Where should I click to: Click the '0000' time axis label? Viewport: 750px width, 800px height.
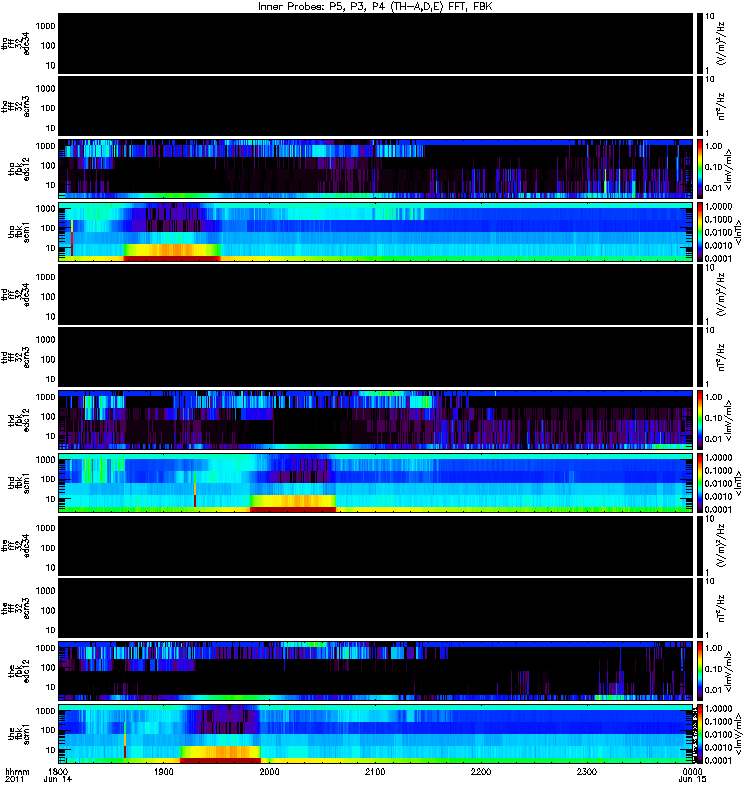pyautogui.click(x=692, y=772)
